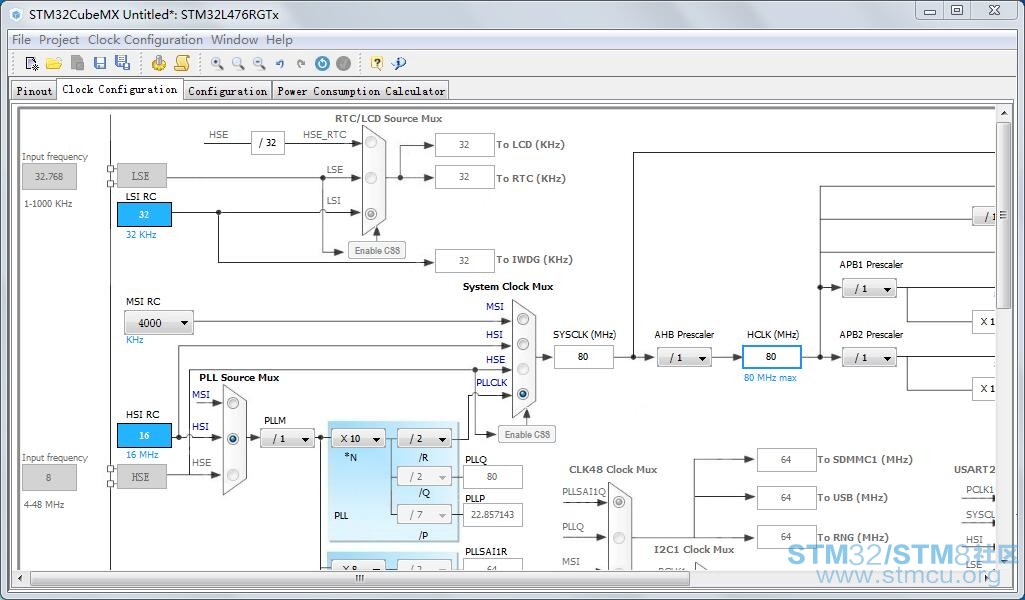Click the Generate Report scroll icon
Screen dimensions: 1025x600
tap(182, 63)
